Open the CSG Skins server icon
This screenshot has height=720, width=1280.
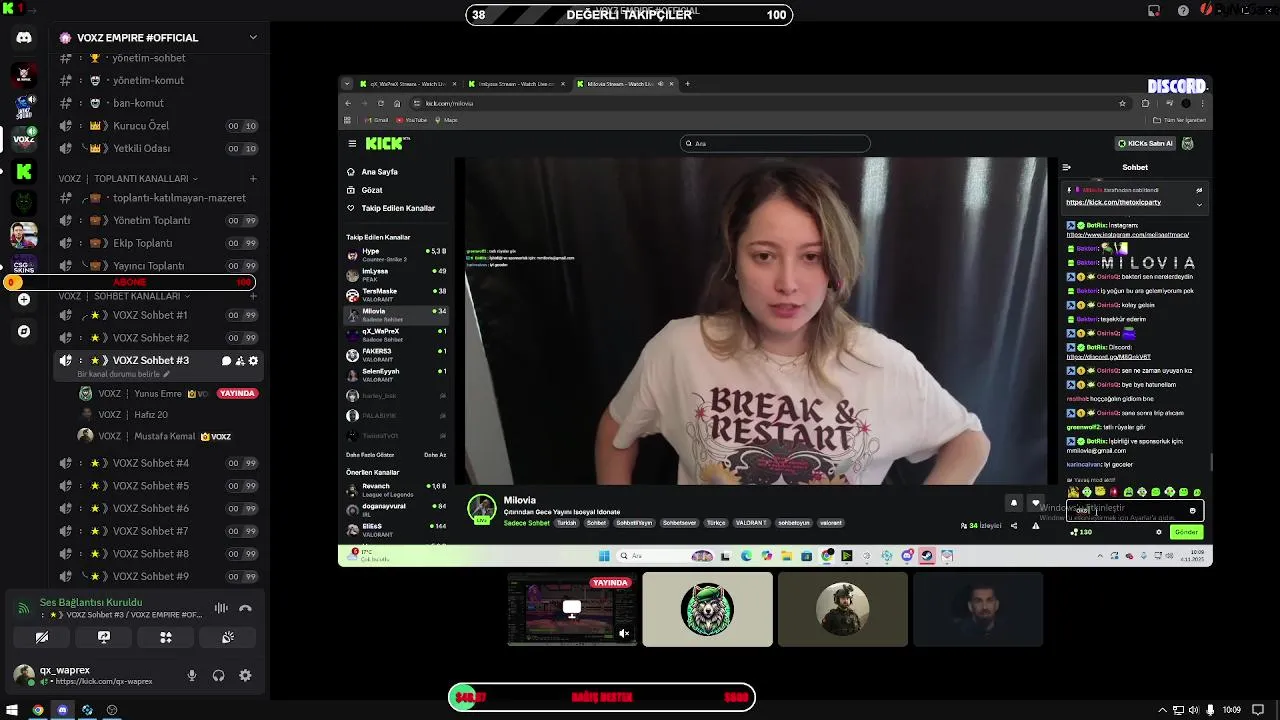(24, 266)
